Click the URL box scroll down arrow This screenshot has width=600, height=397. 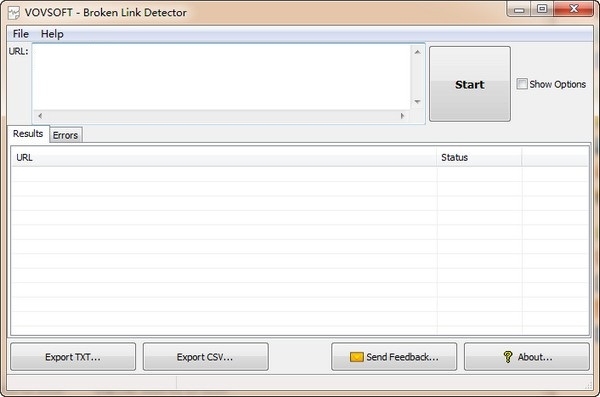coord(417,102)
